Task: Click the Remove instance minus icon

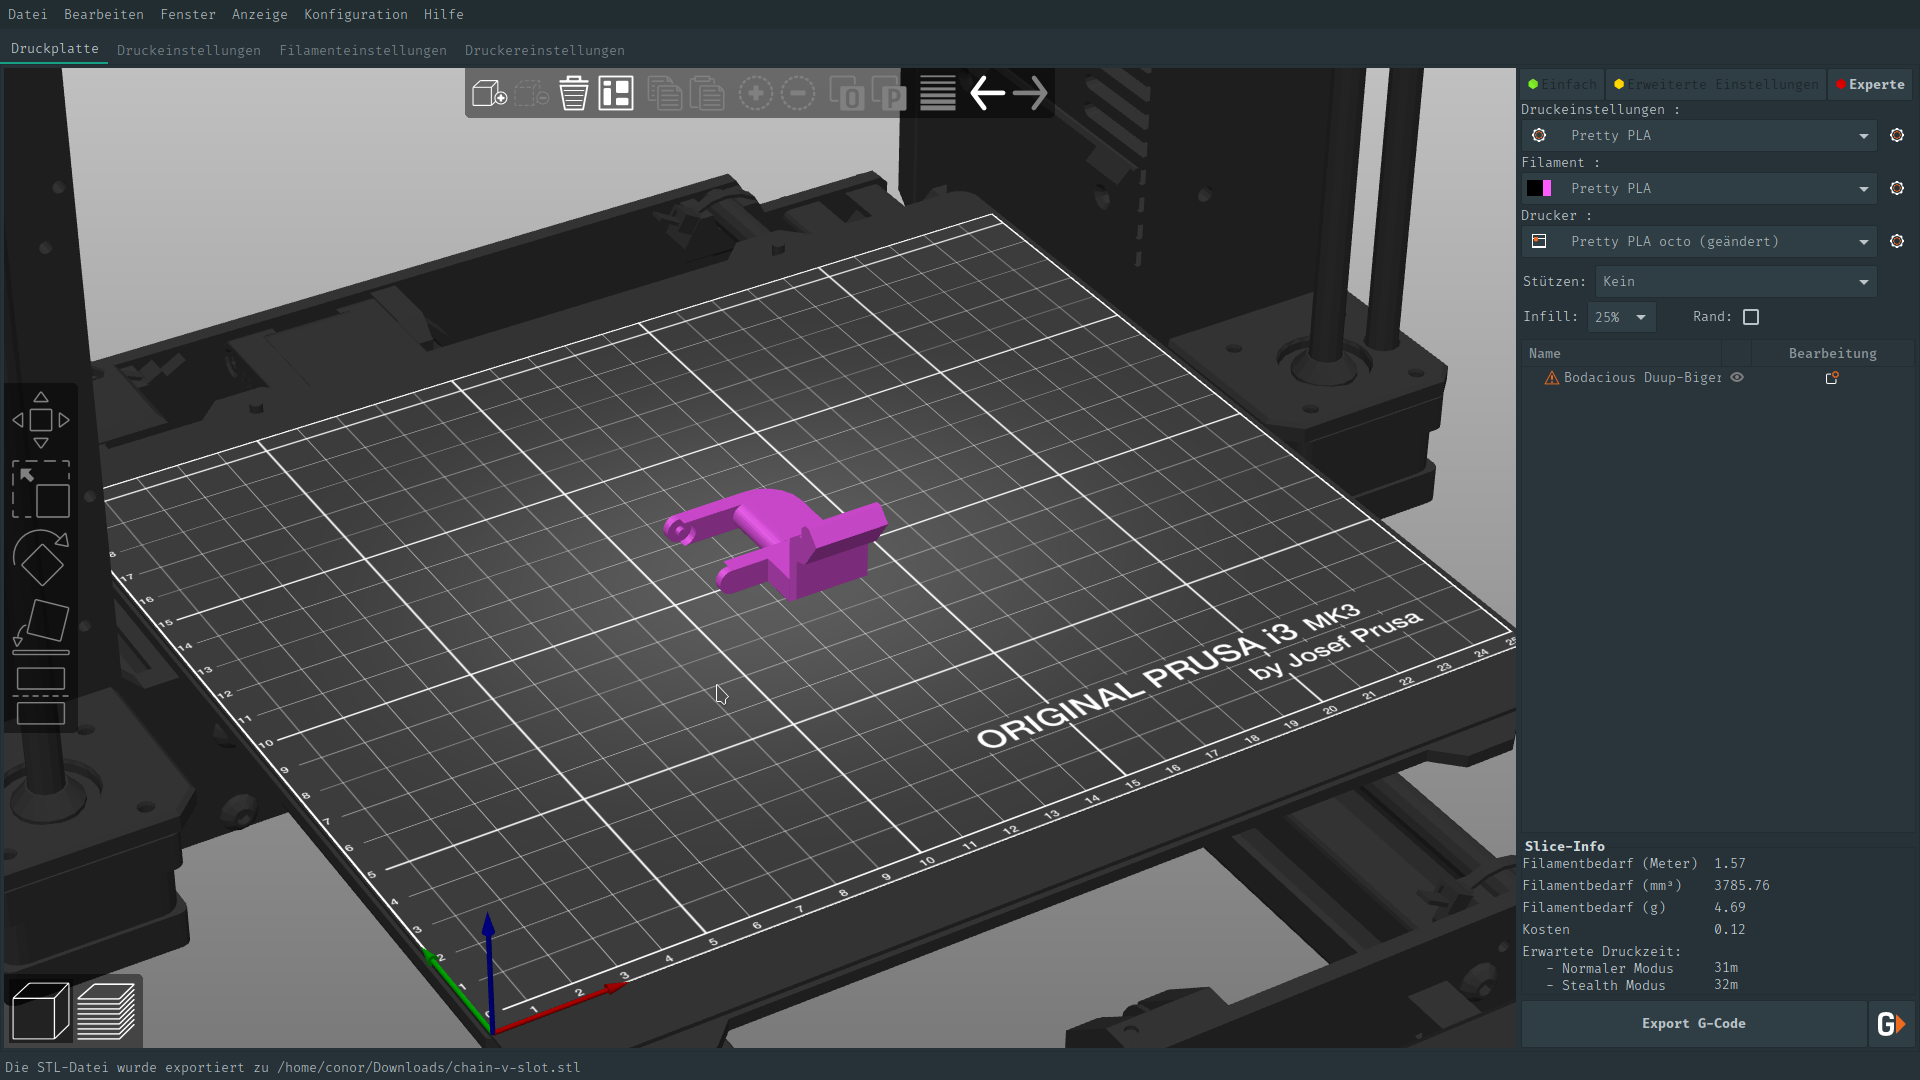Action: [x=798, y=94]
